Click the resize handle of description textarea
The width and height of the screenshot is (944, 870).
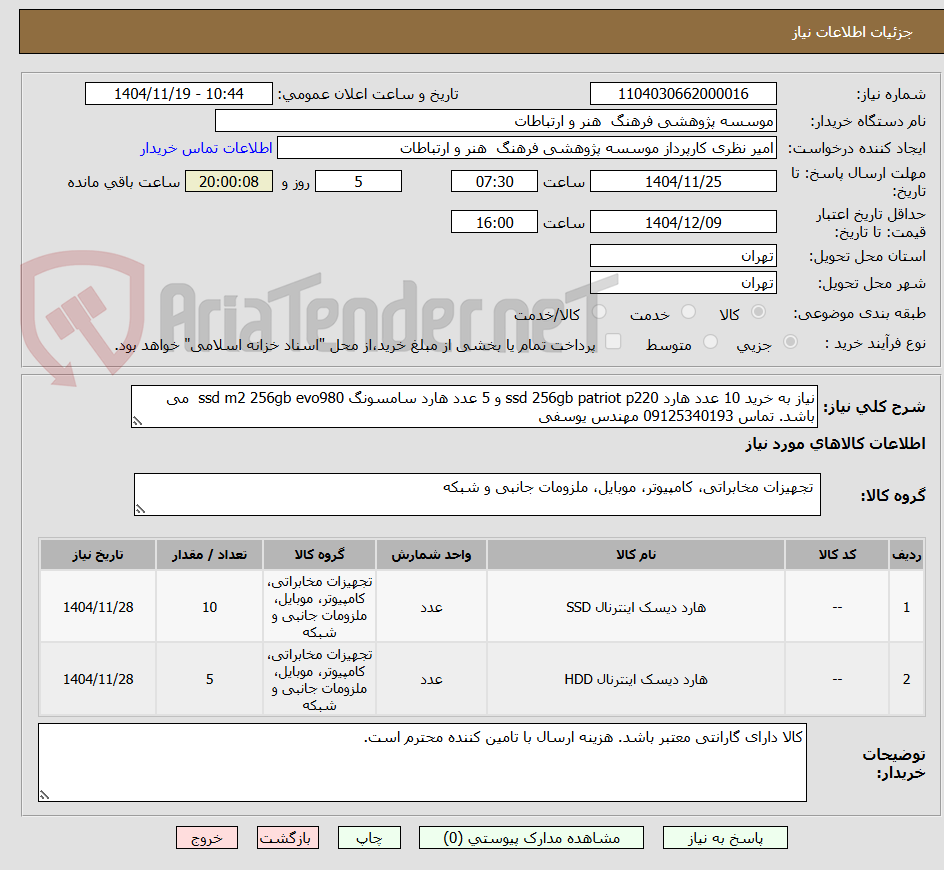[137, 421]
